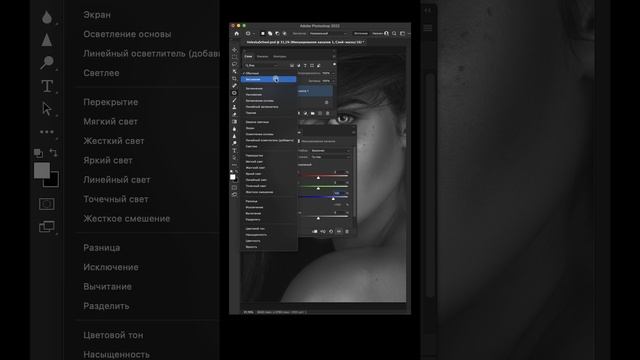This screenshot has height=360, width=640.
Task: Select the Spot Healing tool in small toolbar
Action: coord(234,93)
